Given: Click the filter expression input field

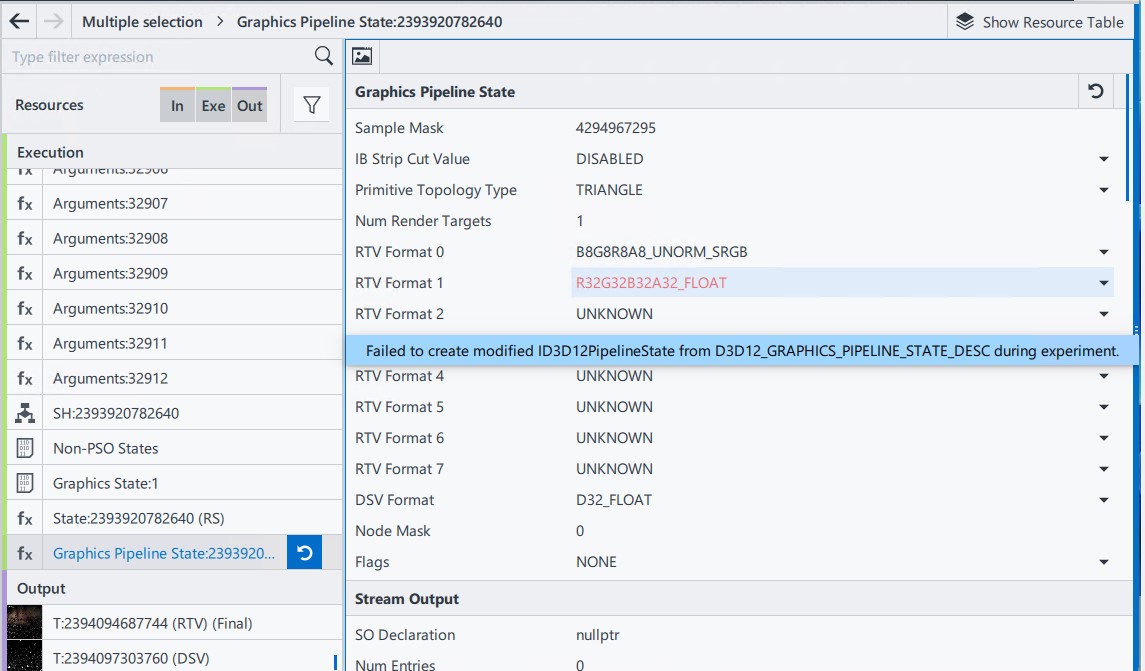Looking at the screenshot, I should 160,57.
